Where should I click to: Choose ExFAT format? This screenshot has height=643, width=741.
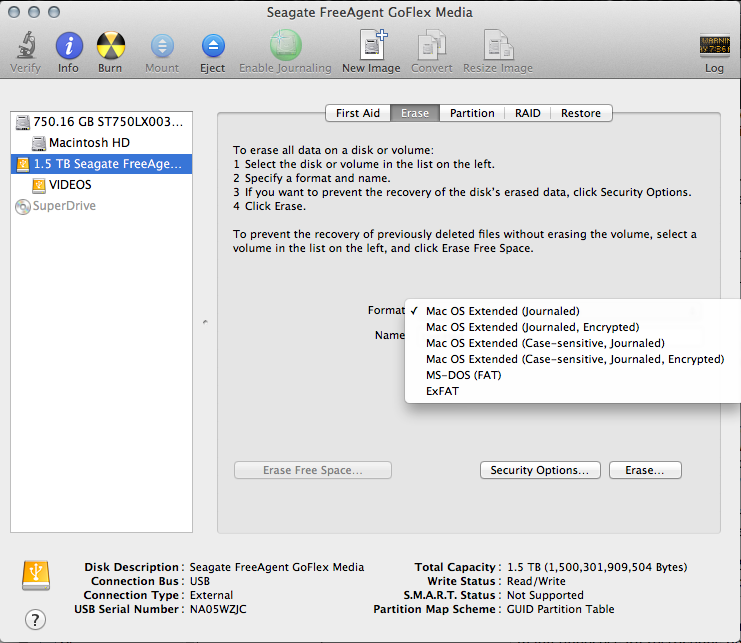pyautogui.click(x=573, y=391)
